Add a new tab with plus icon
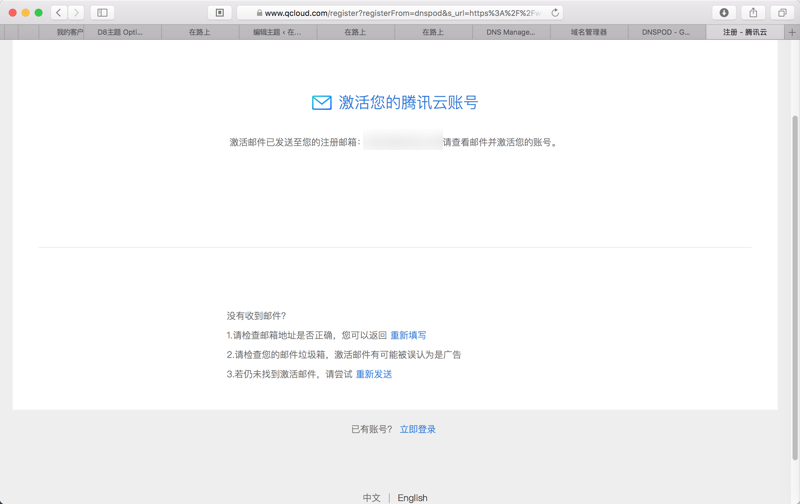Screen dimensions: 800x504 [792, 32]
